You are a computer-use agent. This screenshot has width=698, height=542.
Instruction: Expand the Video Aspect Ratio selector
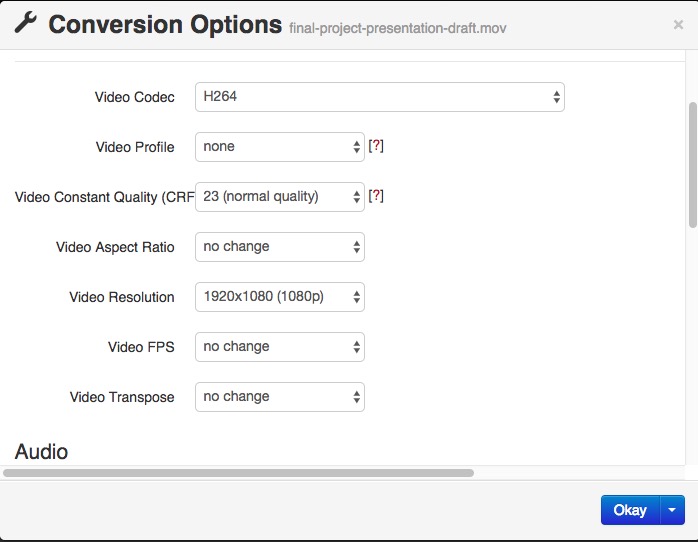point(279,247)
